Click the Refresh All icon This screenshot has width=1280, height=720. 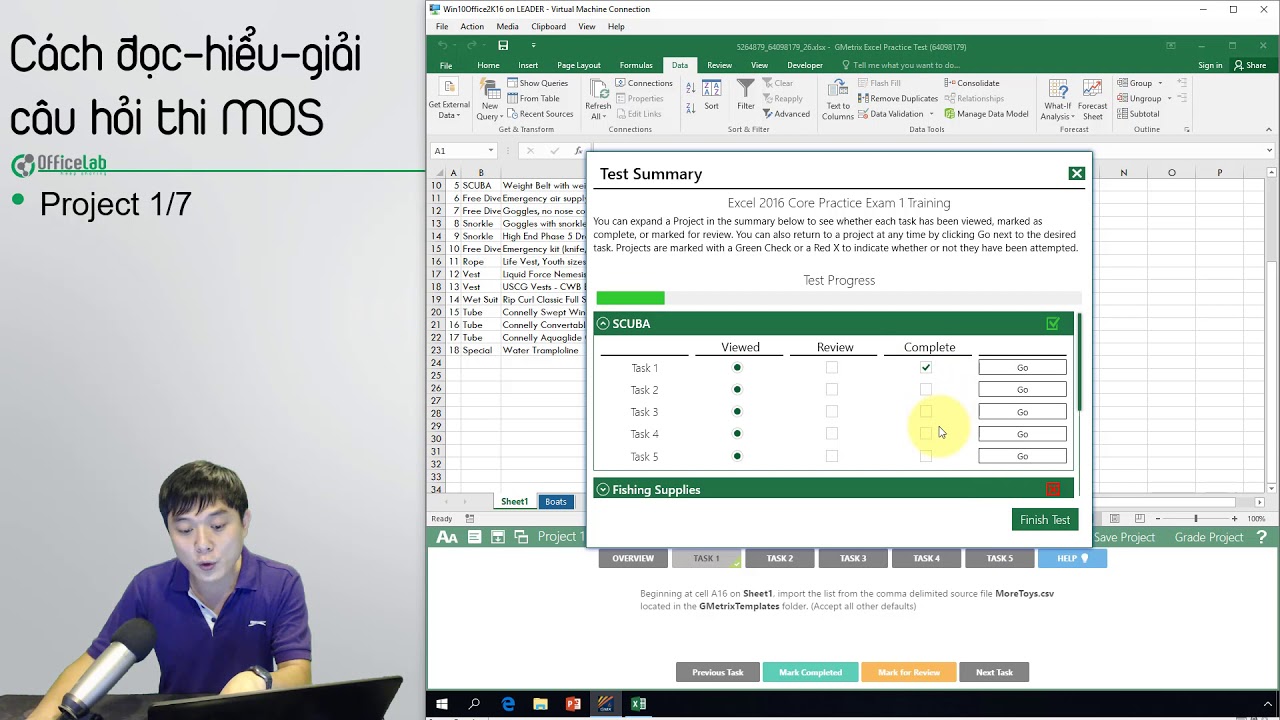coord(598,98)
